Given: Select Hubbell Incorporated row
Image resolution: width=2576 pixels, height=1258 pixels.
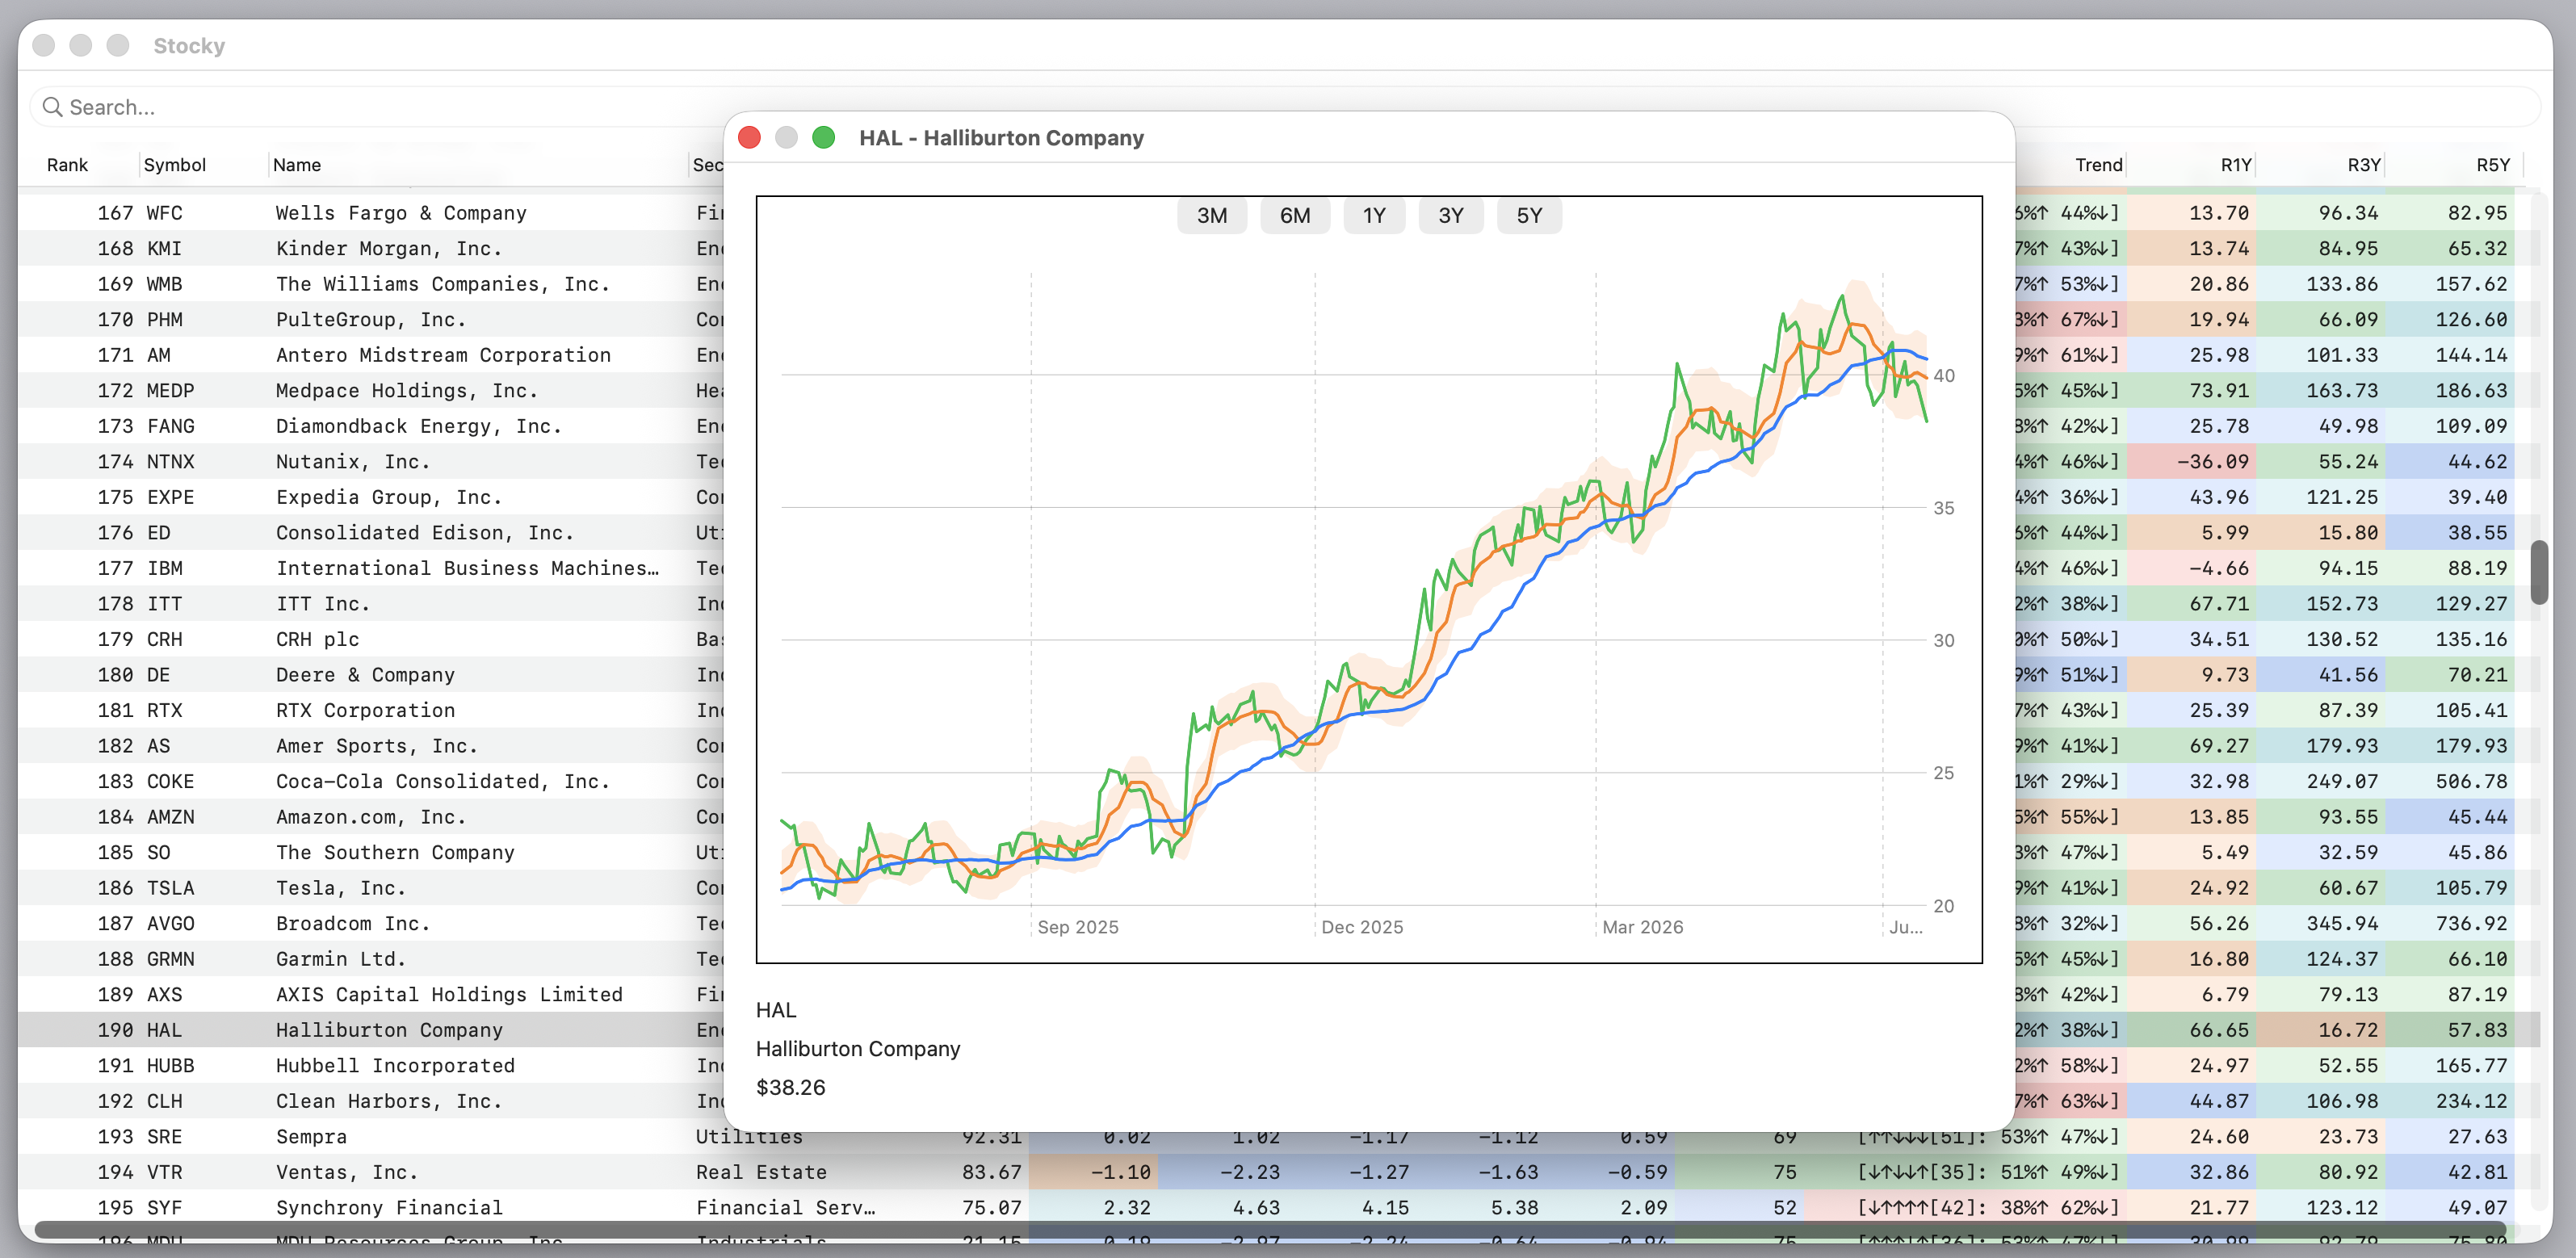Looking at the screenshot, I should click(x=1280, y=1065).
